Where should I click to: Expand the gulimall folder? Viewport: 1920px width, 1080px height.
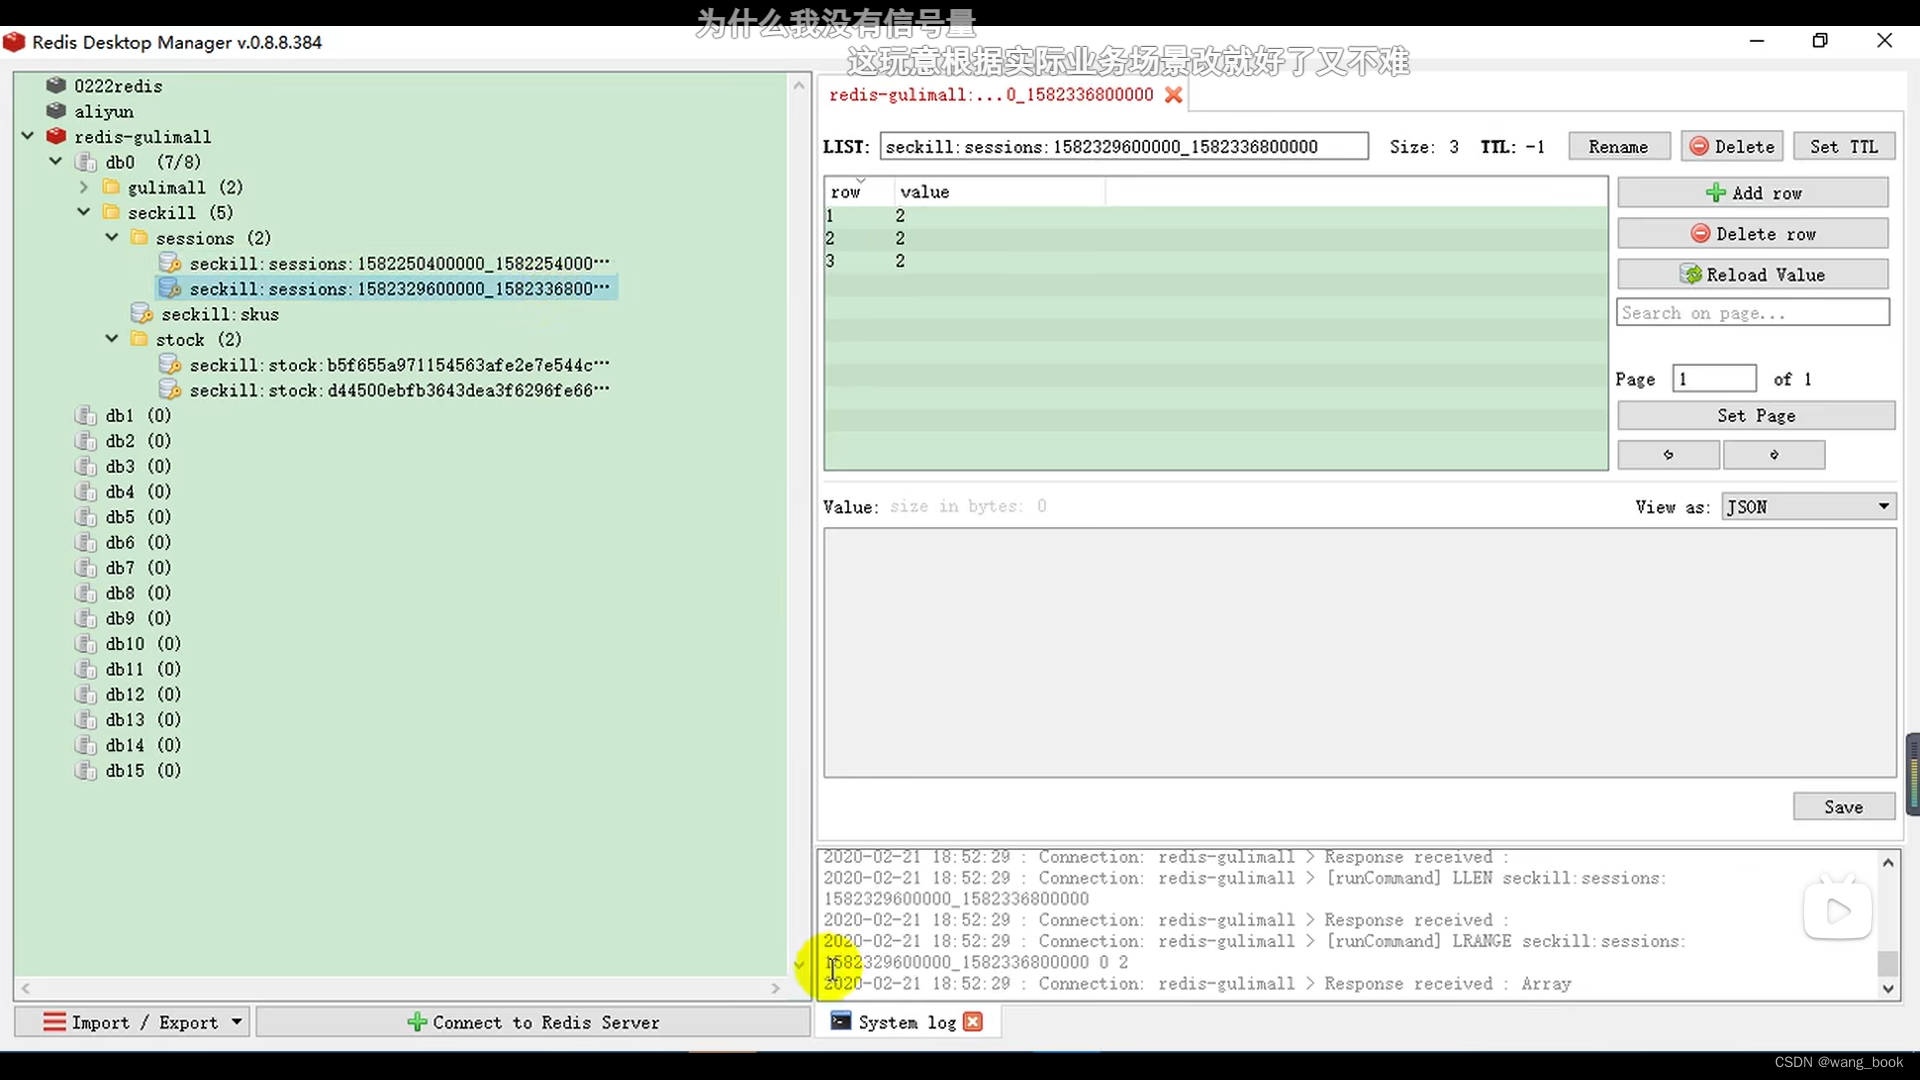[84, 187]
